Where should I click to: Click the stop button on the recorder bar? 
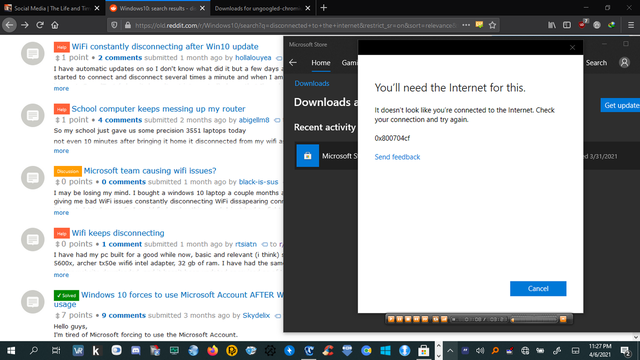pyautogui.click(x=408, y=319)
